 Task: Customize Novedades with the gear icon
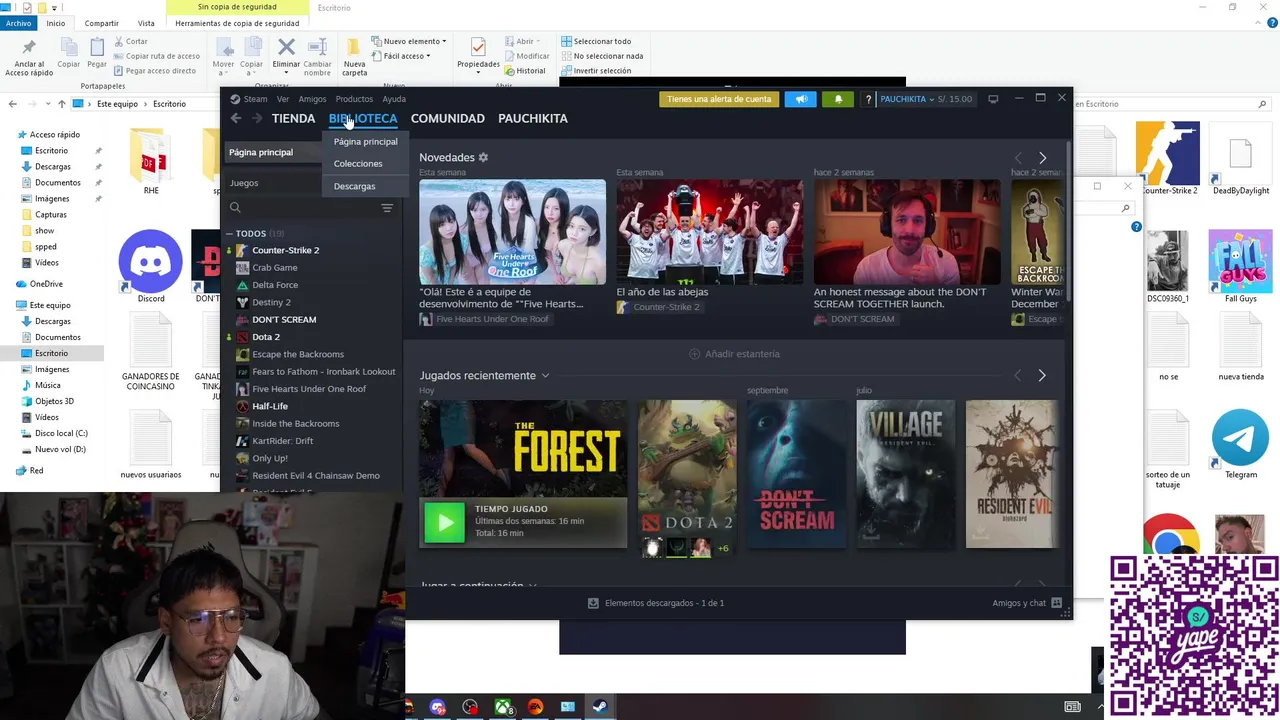tap(483, 157)
